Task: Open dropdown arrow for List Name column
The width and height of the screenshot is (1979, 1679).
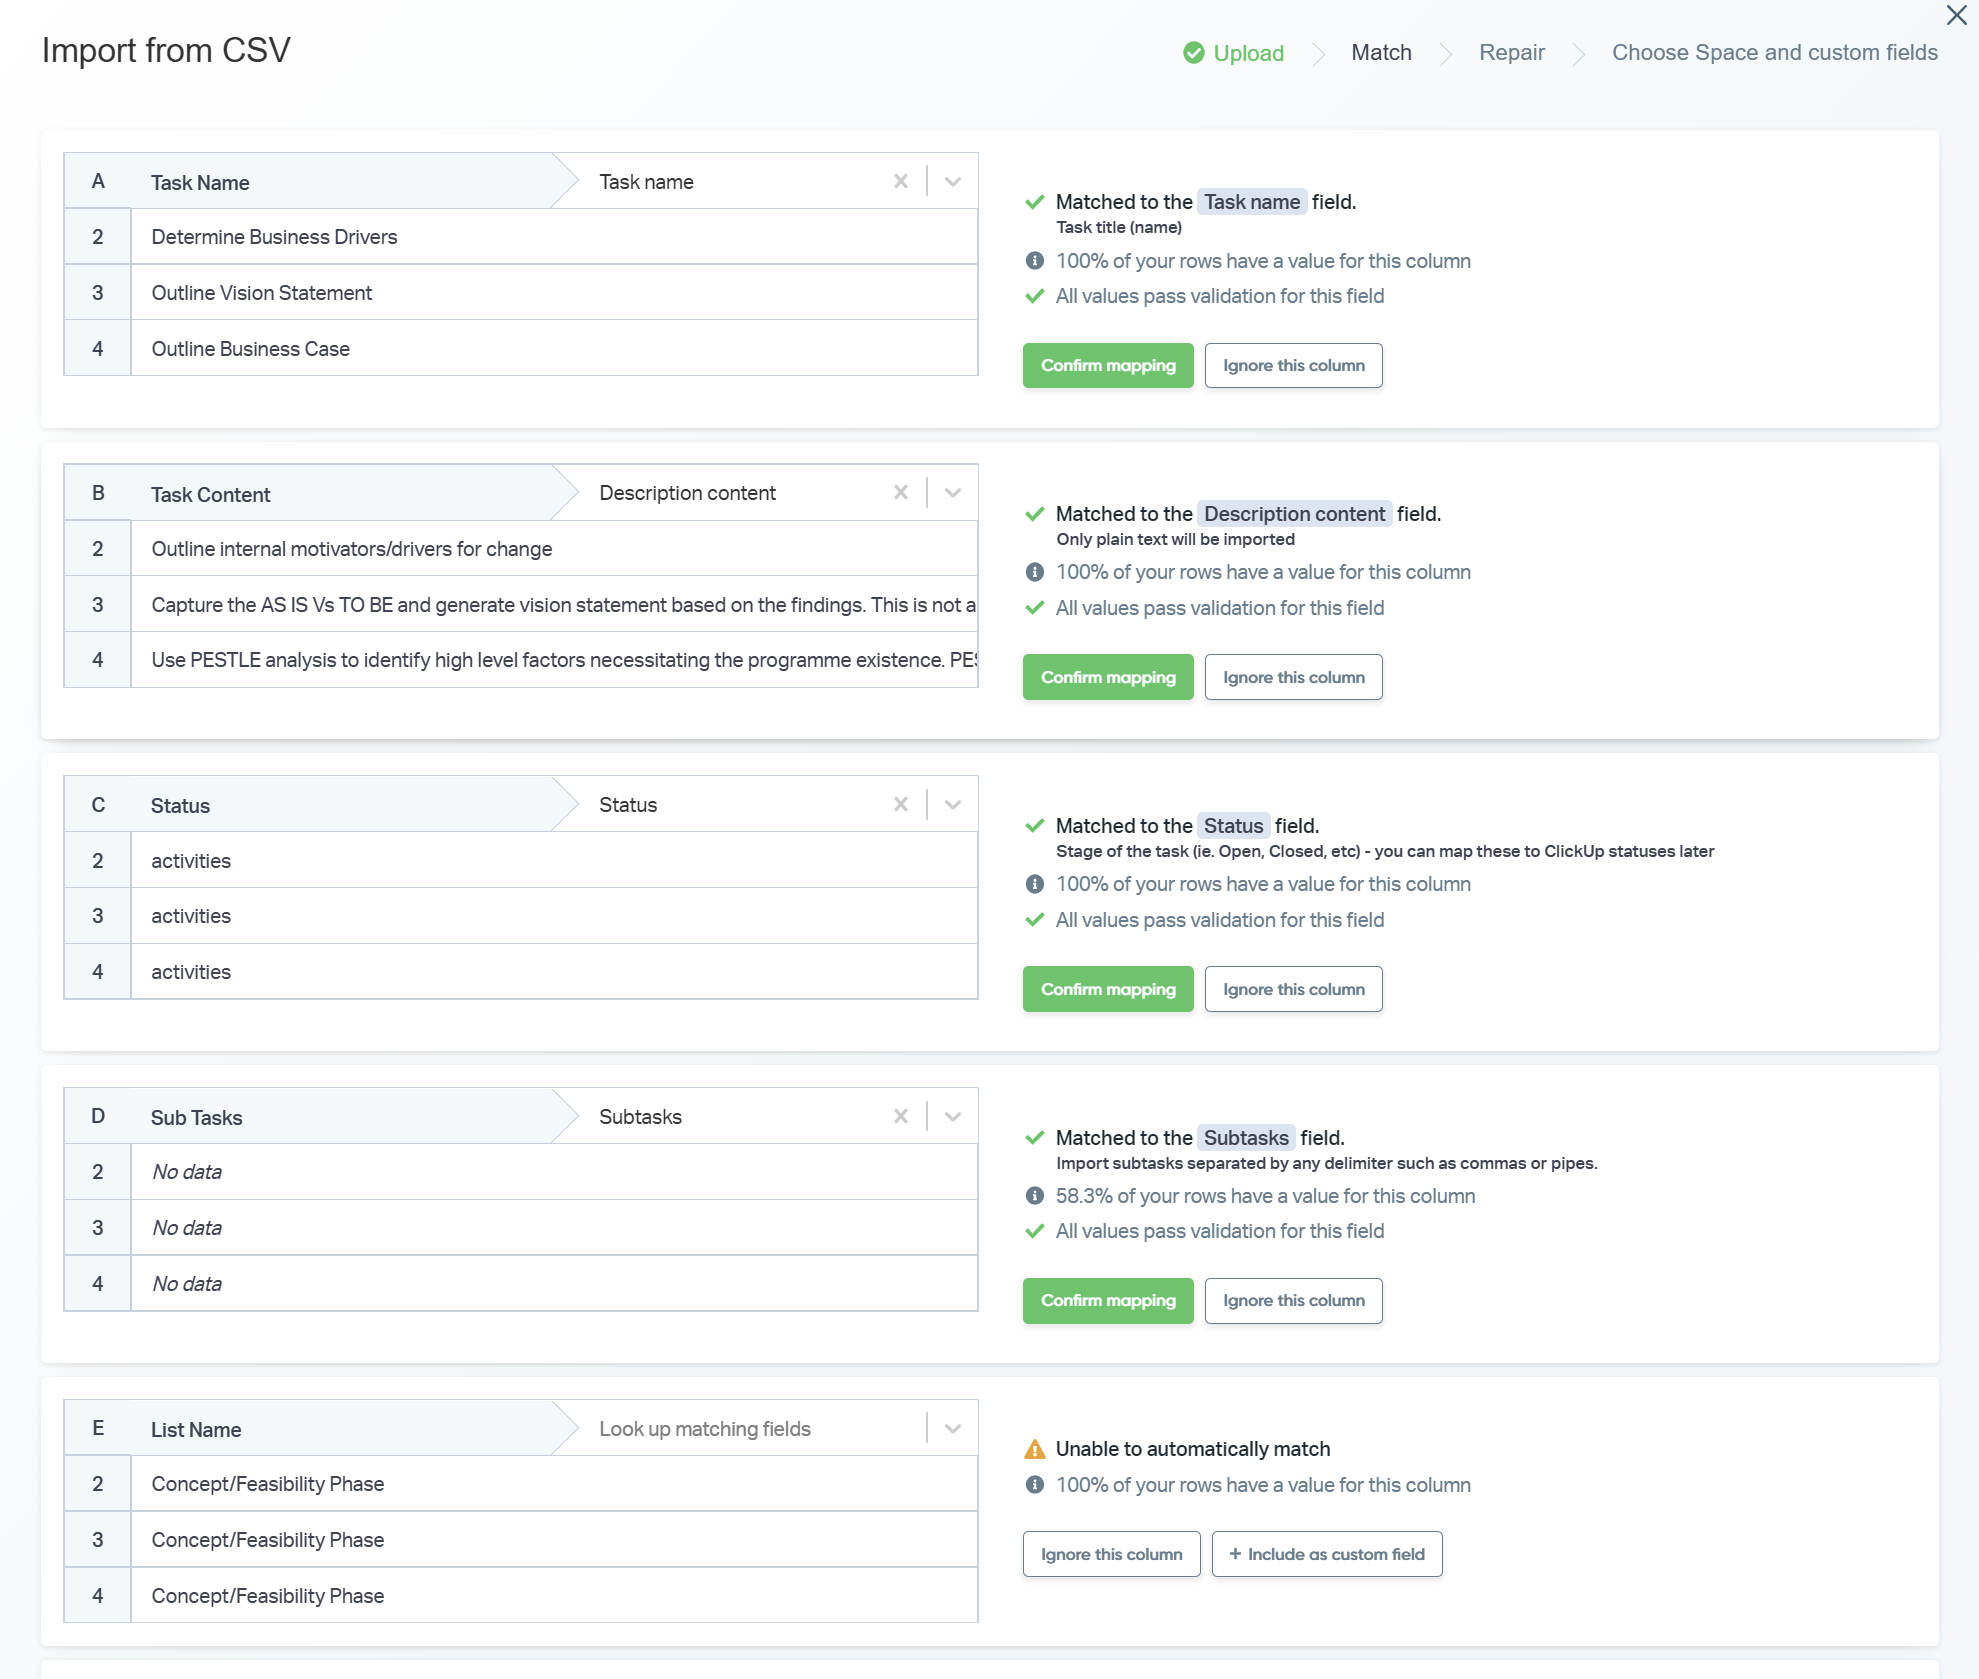Action: [953, 1428]
